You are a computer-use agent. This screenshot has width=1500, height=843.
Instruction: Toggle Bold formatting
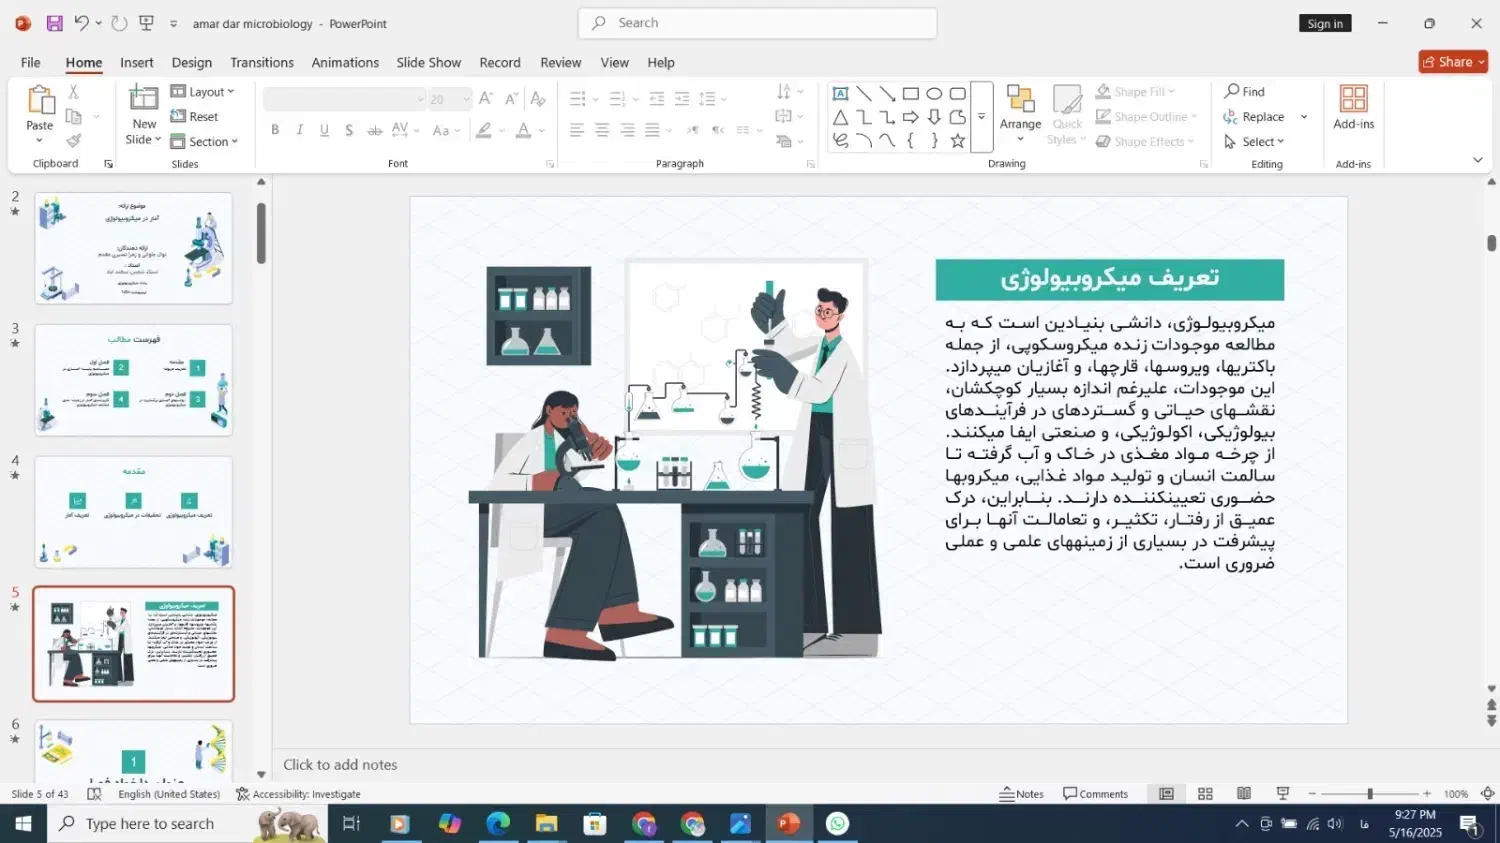point(275,130)
